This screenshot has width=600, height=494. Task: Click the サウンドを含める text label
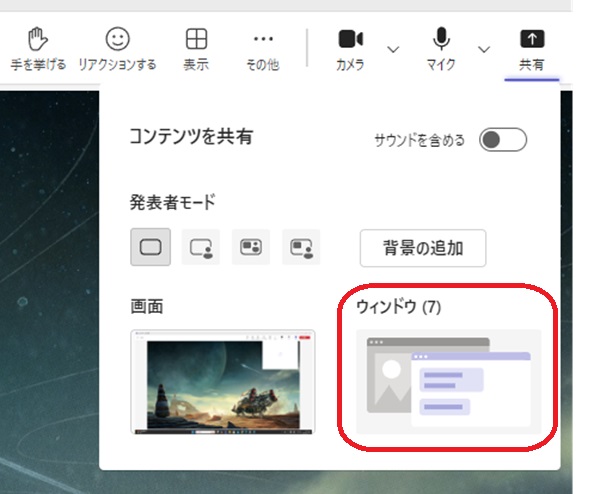point(419,141)
